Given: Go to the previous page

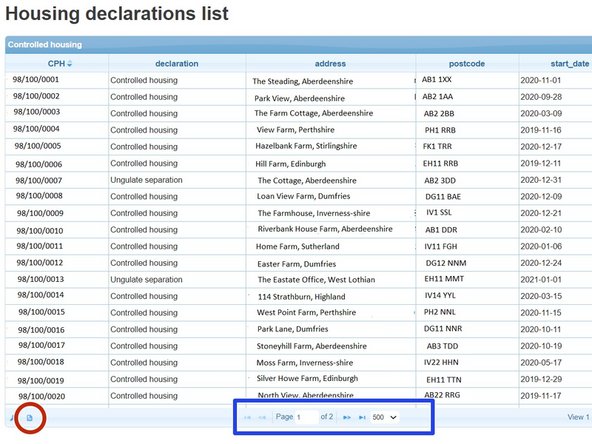Looking at the screenshot, I should [x=262, y=417].
